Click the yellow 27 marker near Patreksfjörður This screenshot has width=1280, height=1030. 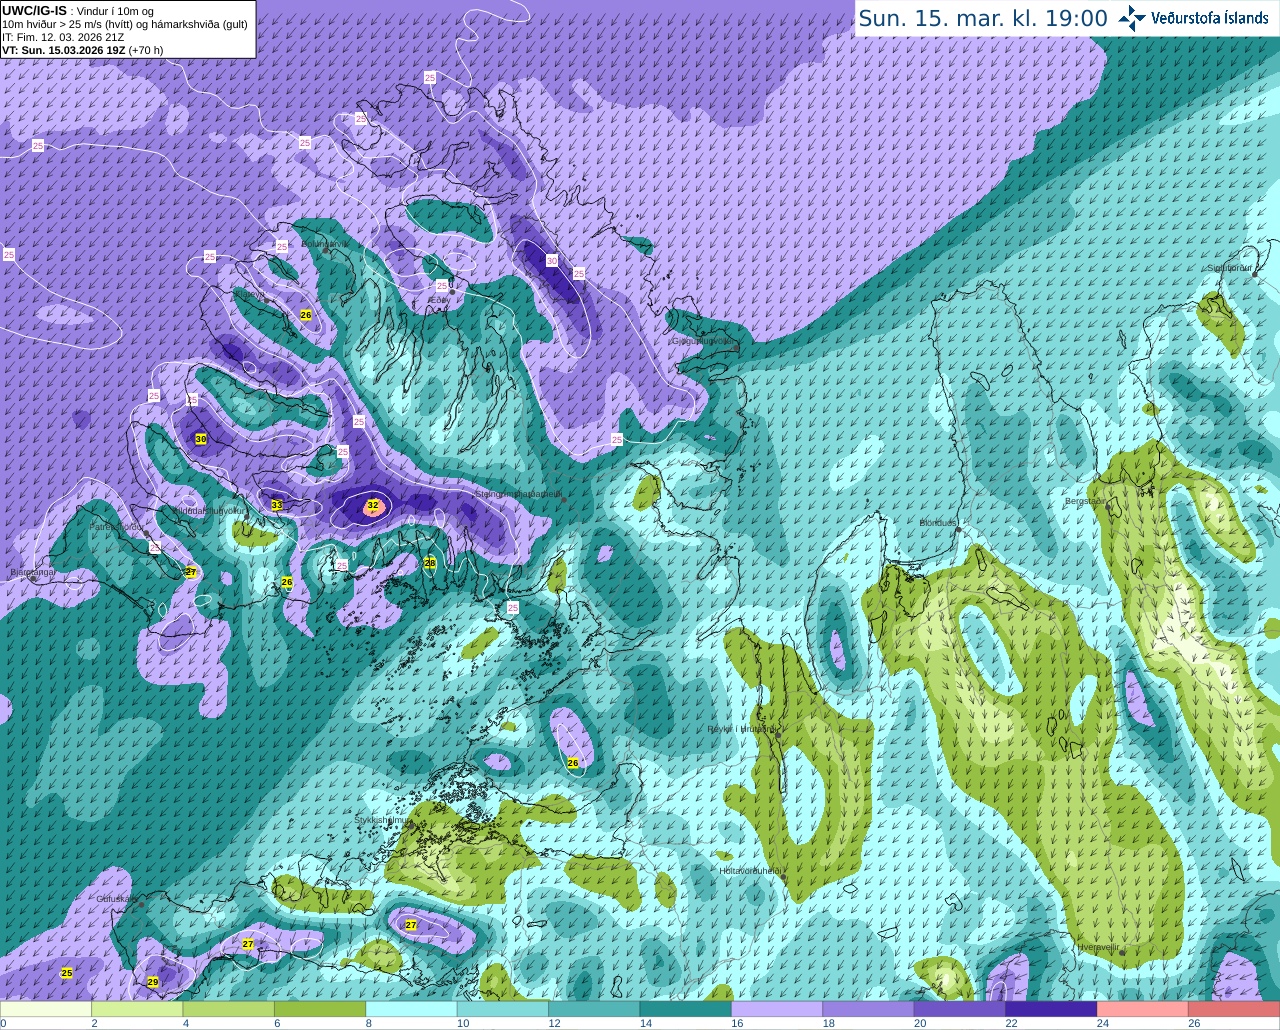(191, 572)
